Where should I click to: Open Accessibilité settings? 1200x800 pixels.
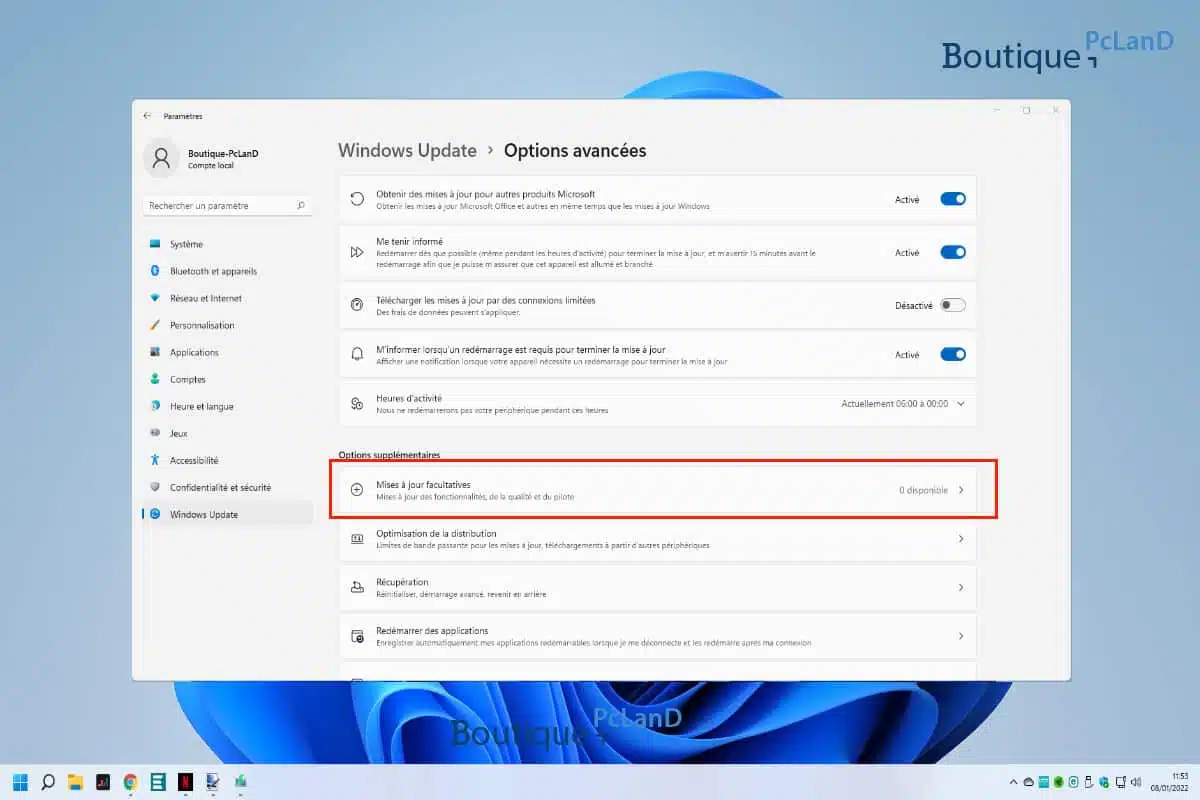coord(228,460)
